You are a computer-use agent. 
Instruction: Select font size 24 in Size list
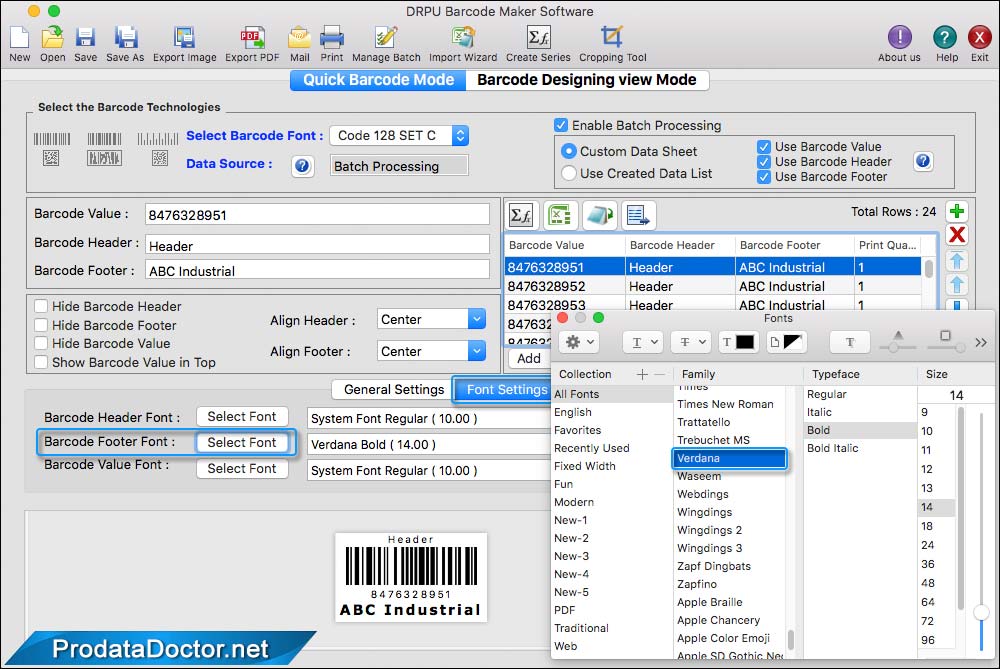tap(927, 545)
